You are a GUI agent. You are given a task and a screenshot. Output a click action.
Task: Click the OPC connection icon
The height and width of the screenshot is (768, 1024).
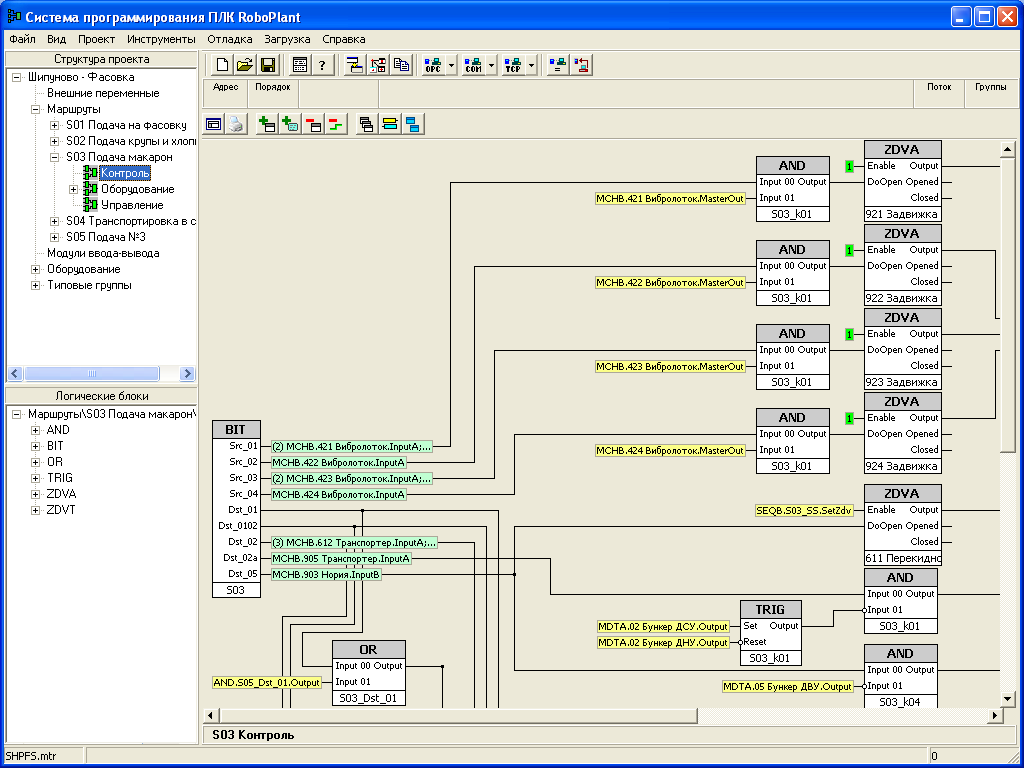pos(433,65)
